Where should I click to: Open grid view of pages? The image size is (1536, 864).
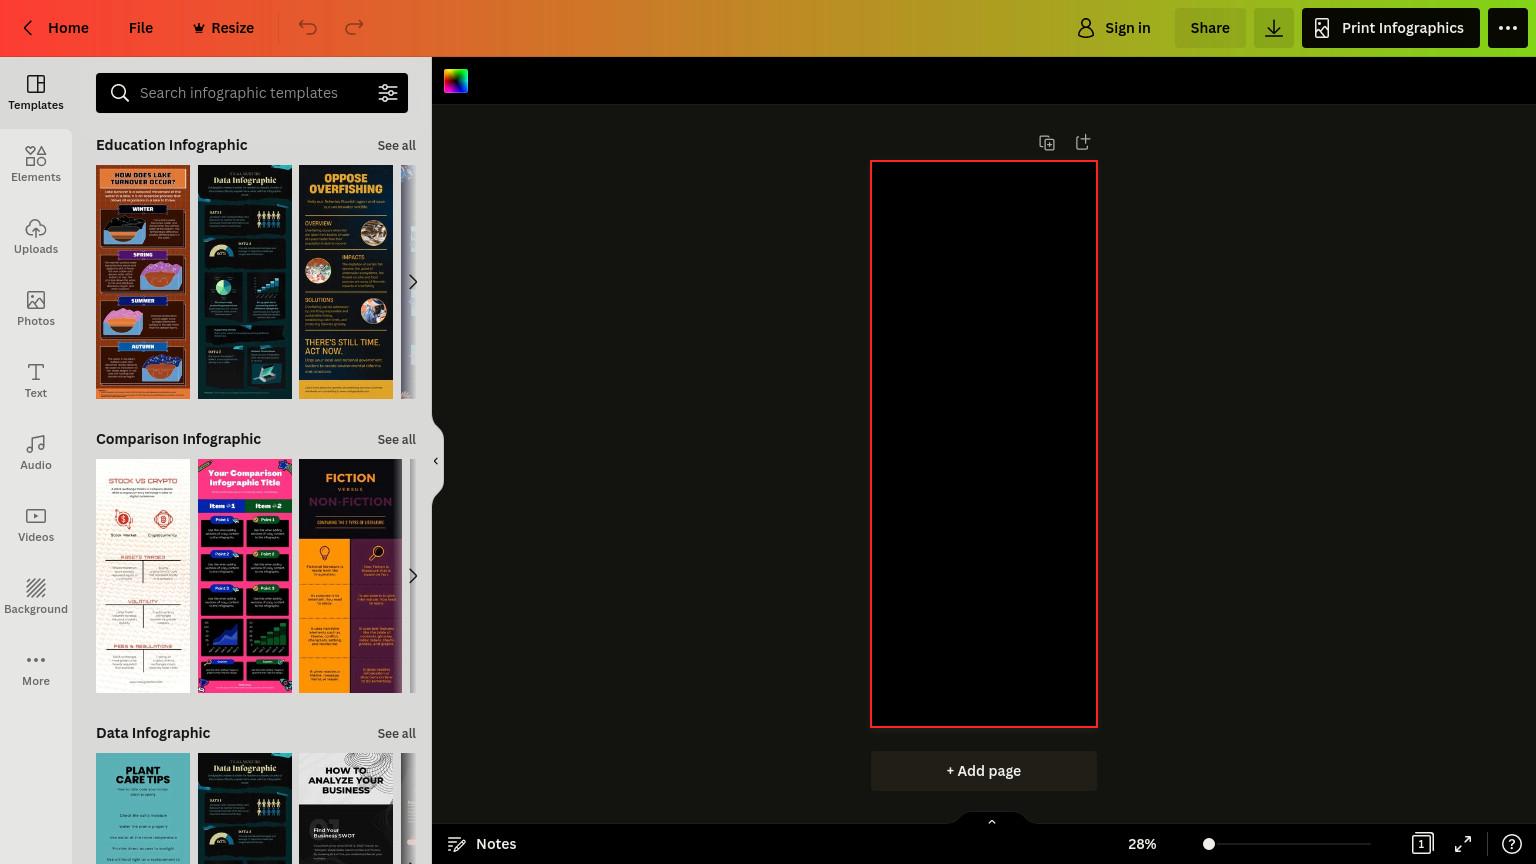point(1422,844)
